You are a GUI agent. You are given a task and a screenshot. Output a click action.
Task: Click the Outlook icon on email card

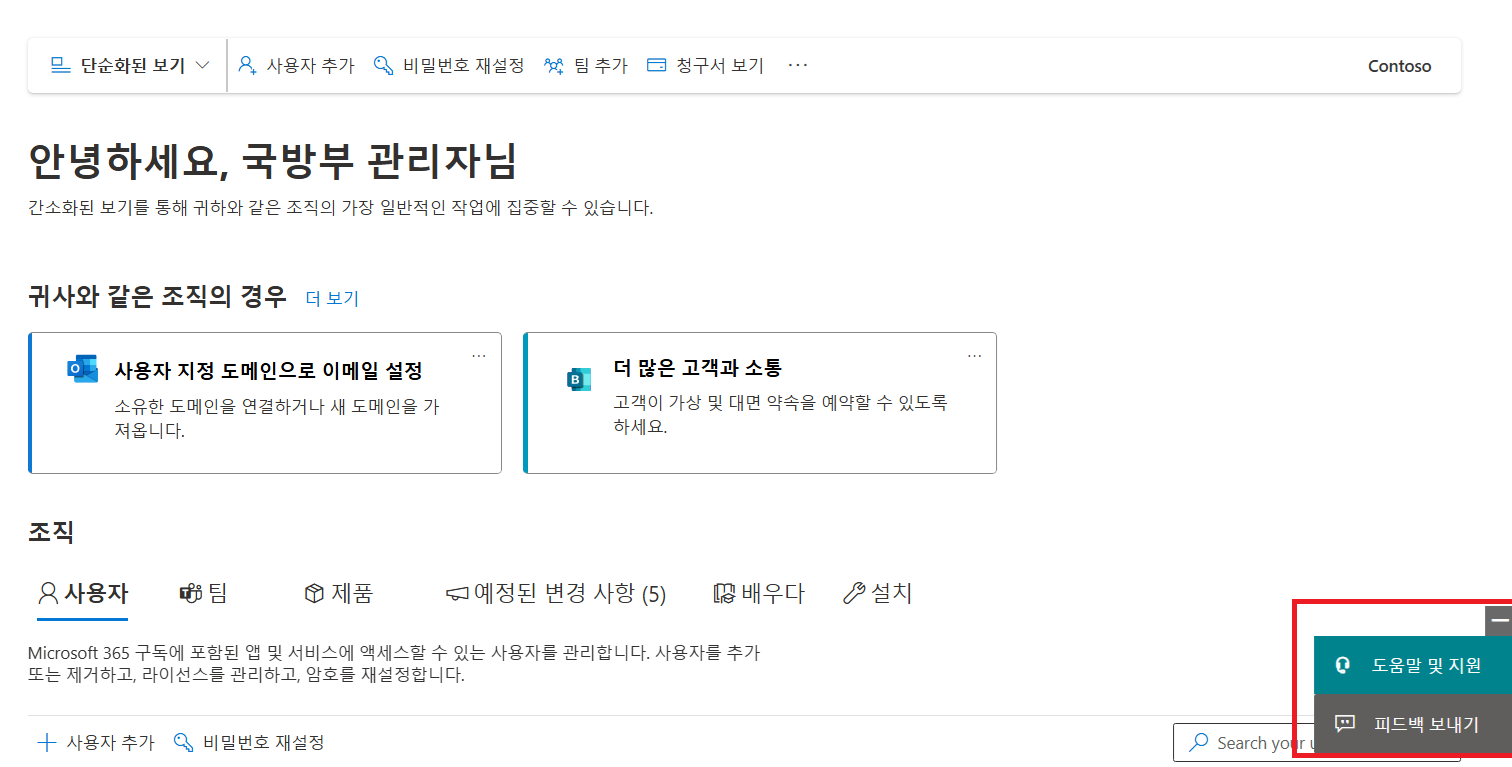(x=82, y=369)
